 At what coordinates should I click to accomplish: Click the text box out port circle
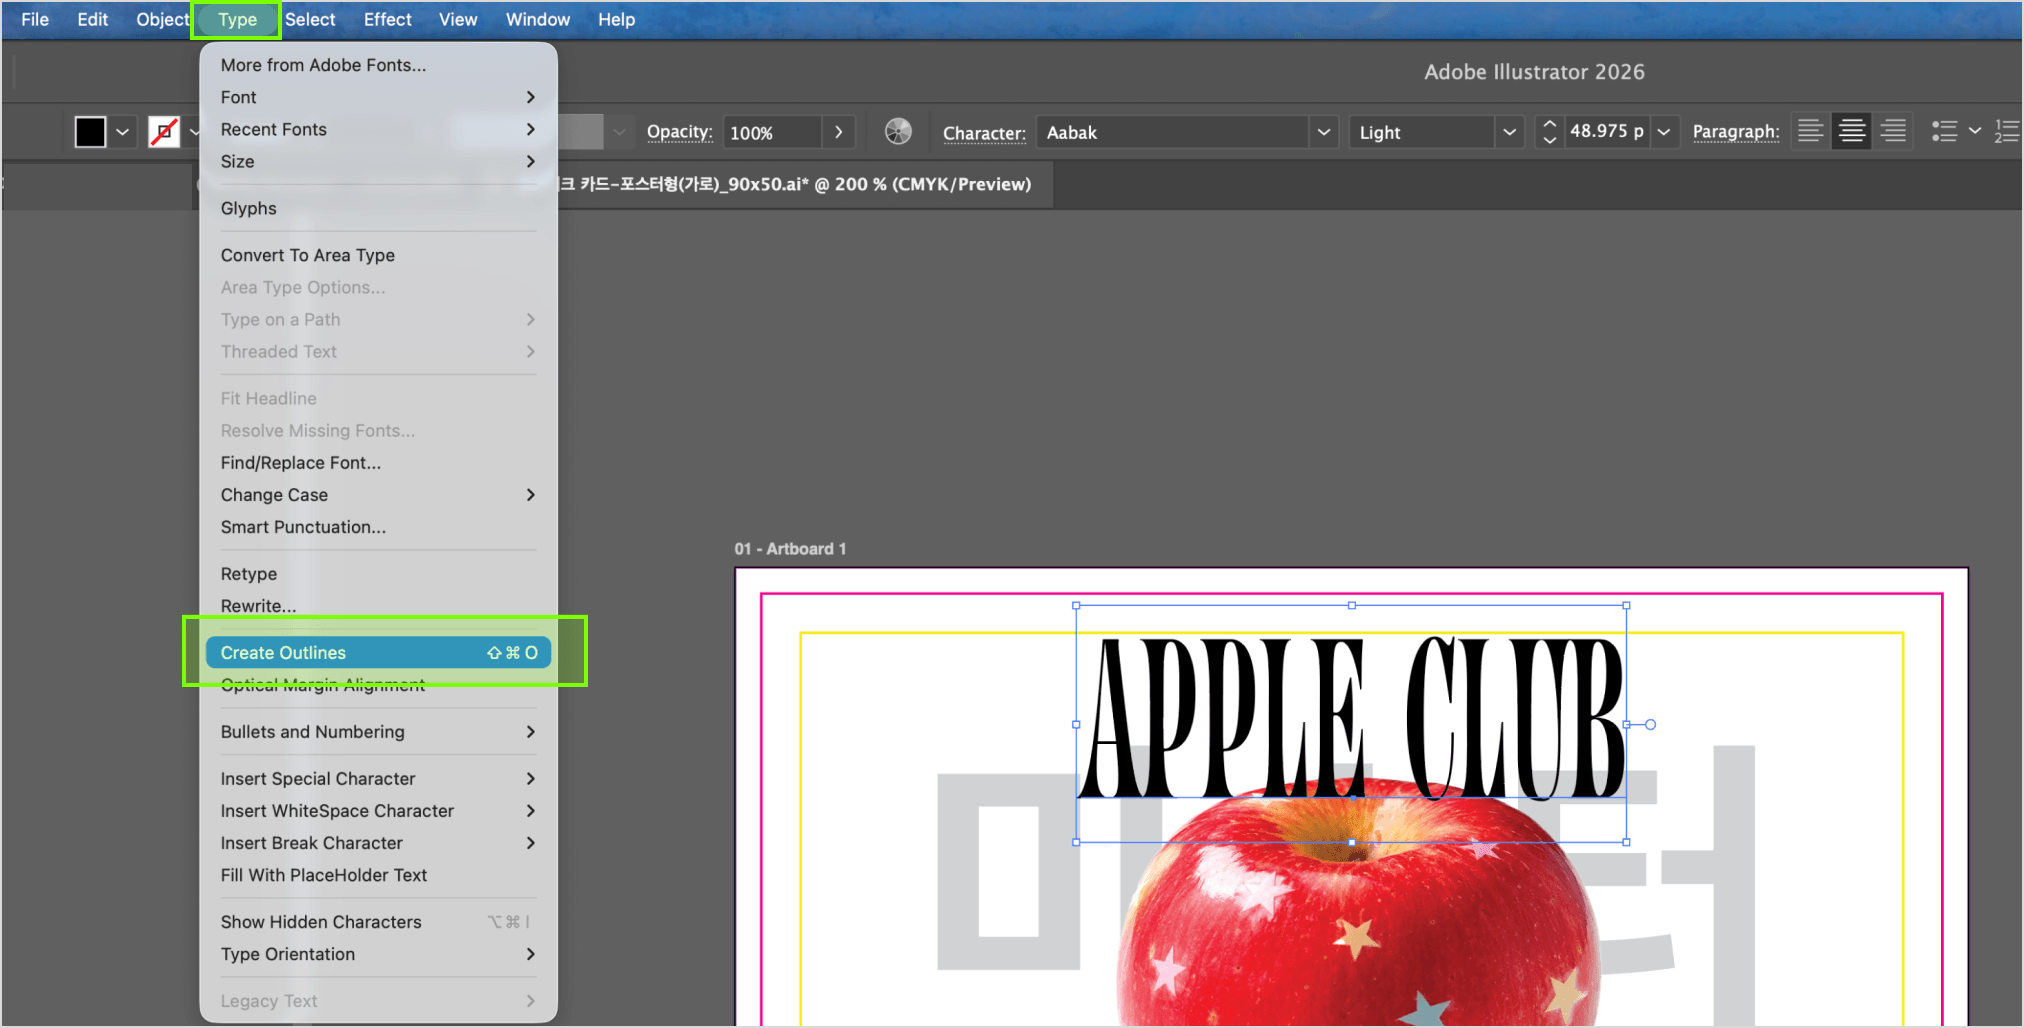coord(1650,724)
